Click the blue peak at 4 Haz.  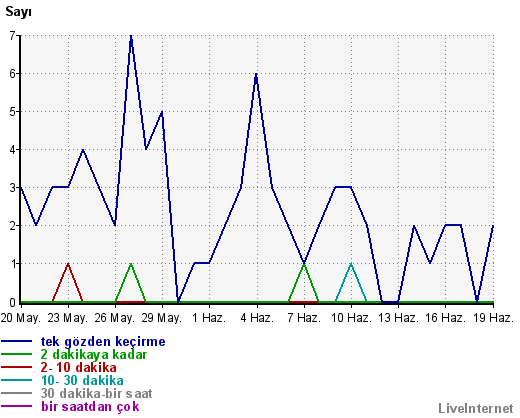coord(256,74)
